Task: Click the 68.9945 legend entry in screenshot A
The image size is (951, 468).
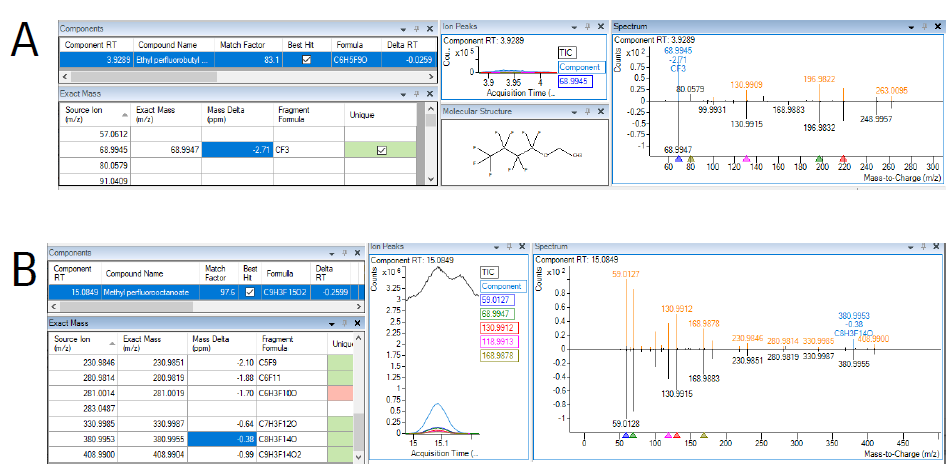Action: pos(576,81)
